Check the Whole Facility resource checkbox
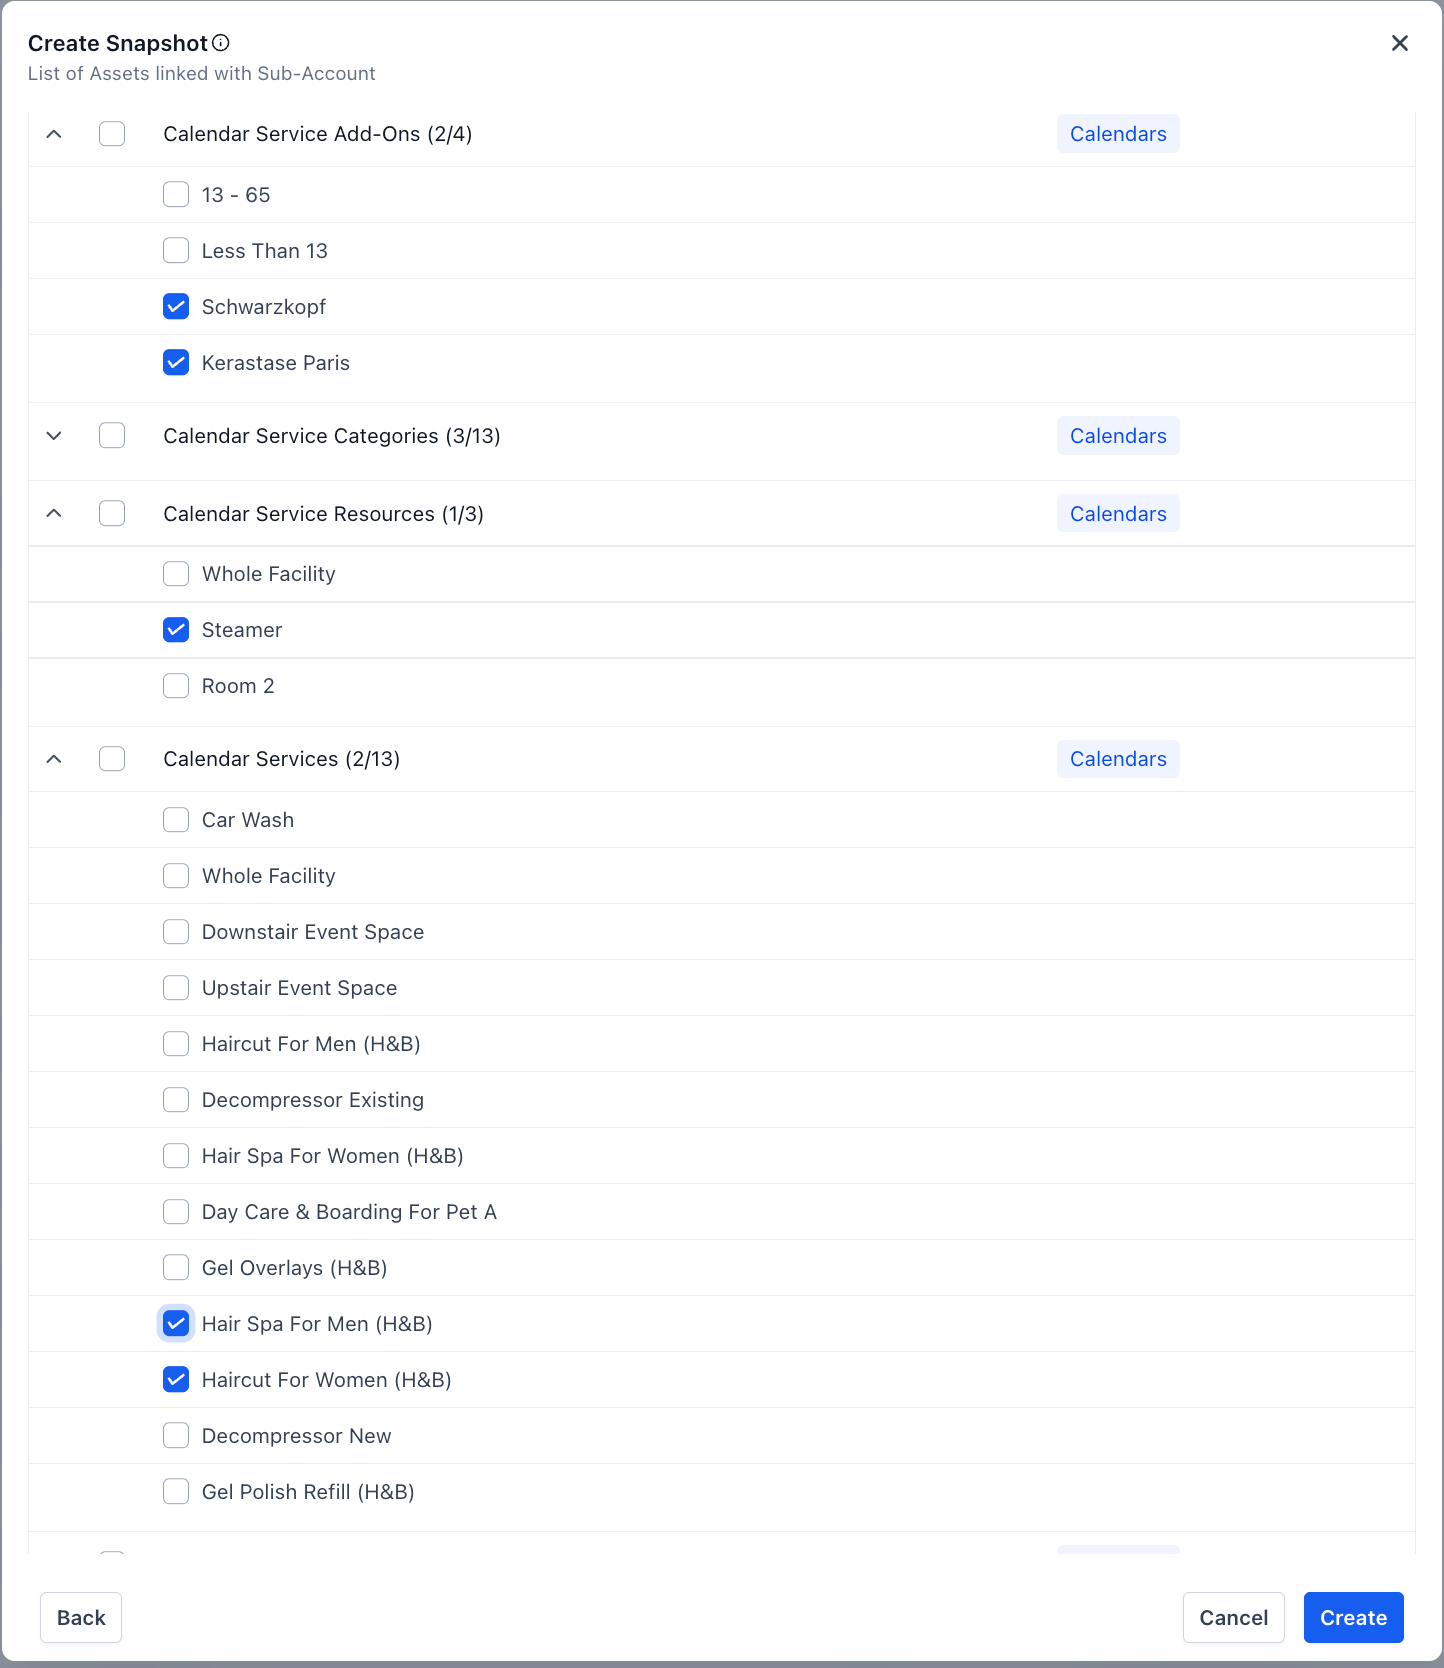 pos(176,574)
